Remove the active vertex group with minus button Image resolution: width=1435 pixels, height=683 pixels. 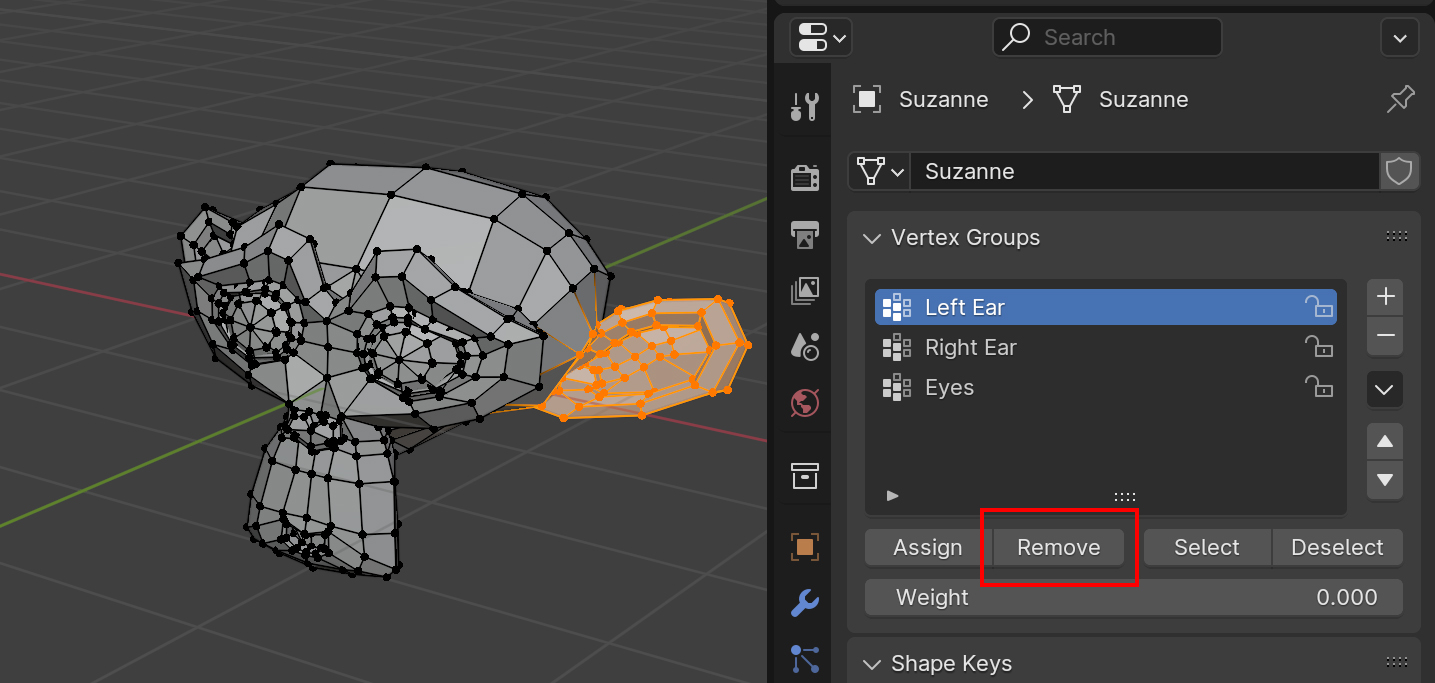(x=1385, y=336)
